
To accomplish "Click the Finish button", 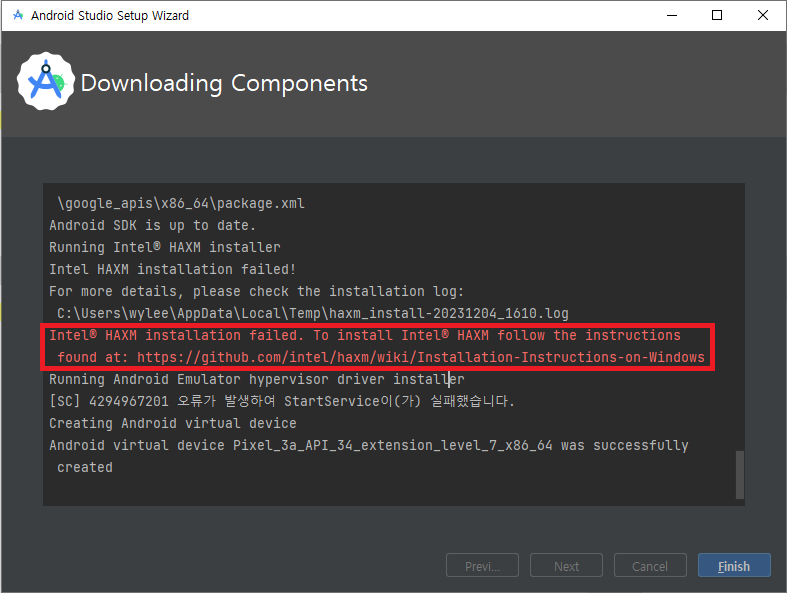I will (734, 565).
